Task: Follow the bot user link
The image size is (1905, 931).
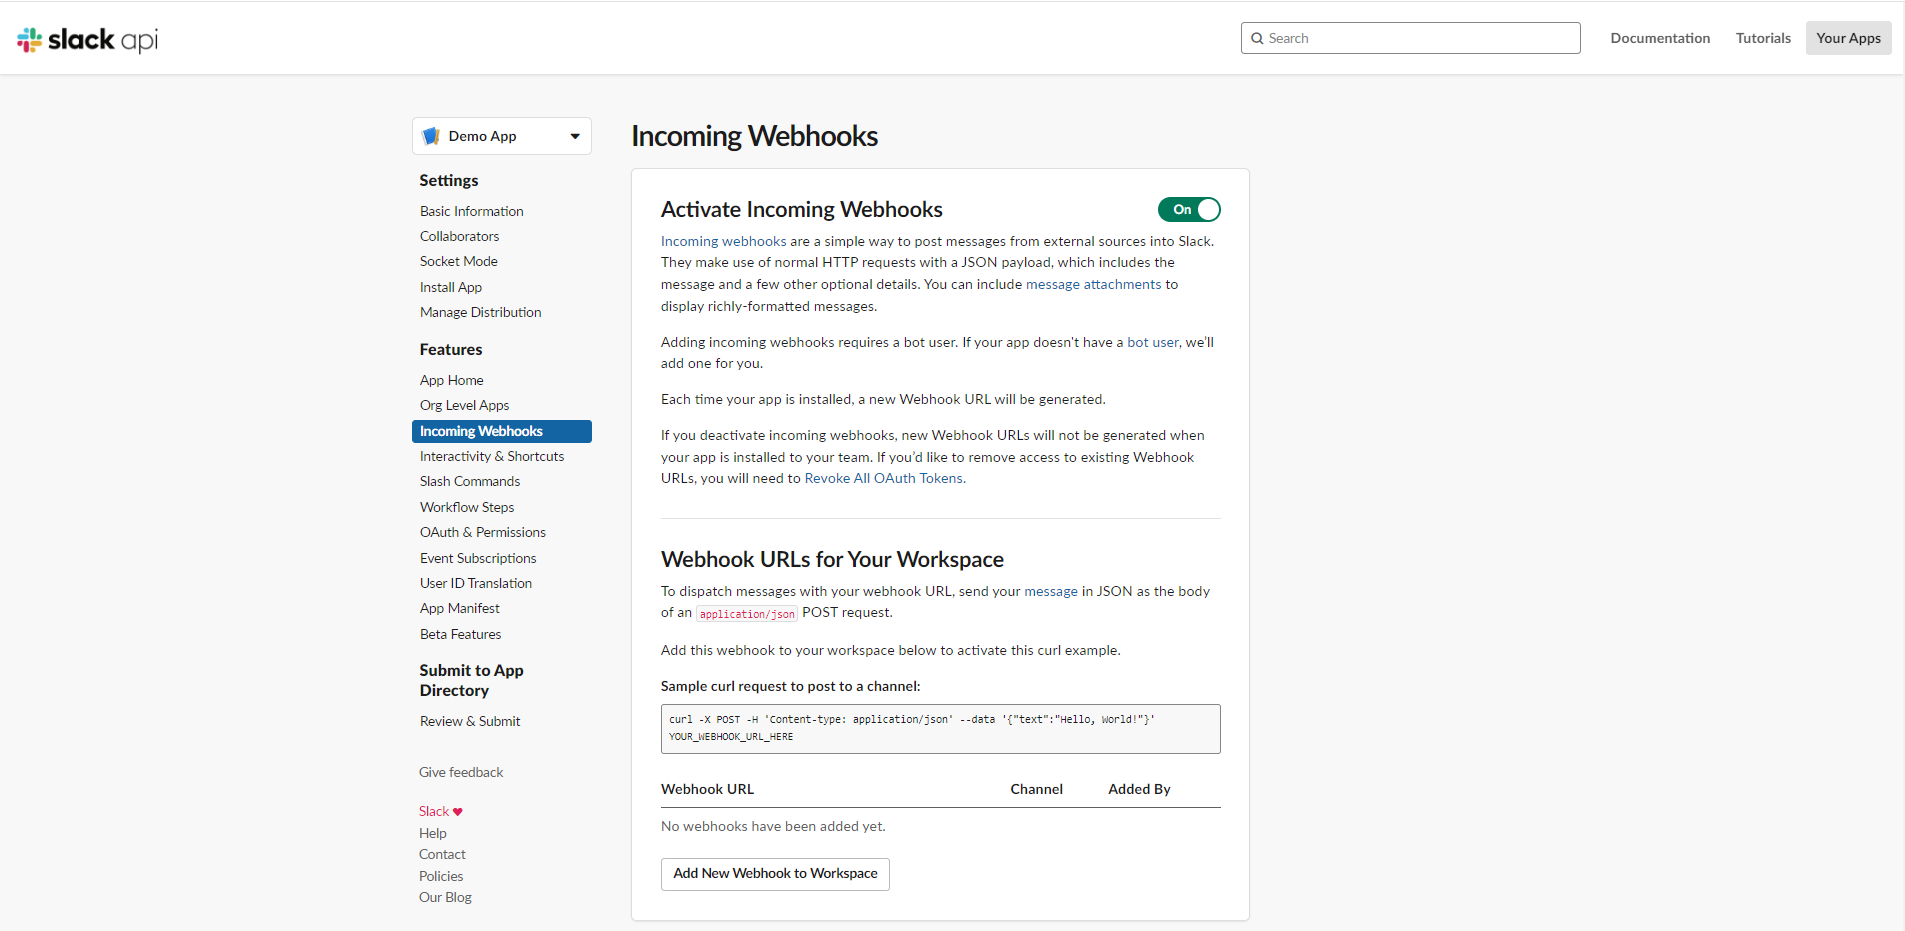Action: pyautogui.click(x=1153, y=342)
